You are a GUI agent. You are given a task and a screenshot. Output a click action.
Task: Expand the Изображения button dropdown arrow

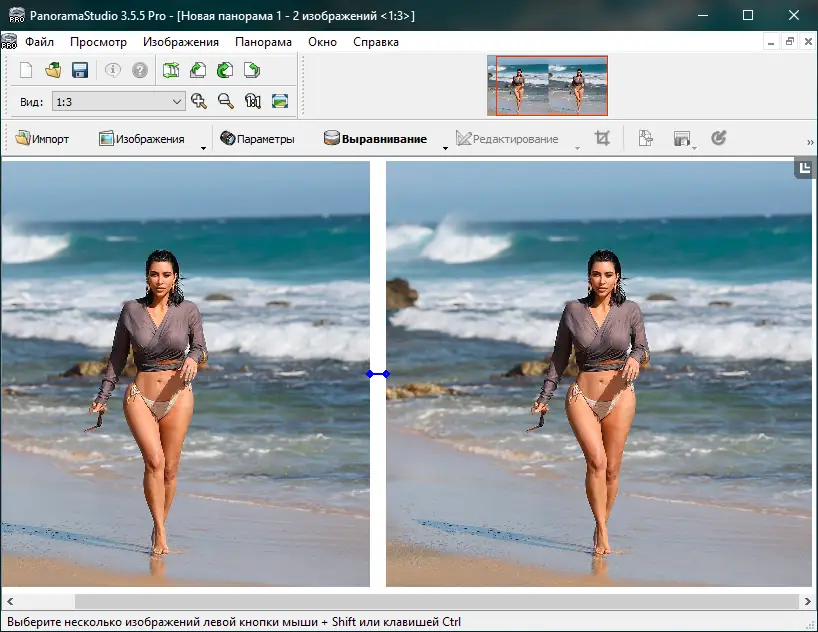tap(203, 147)
